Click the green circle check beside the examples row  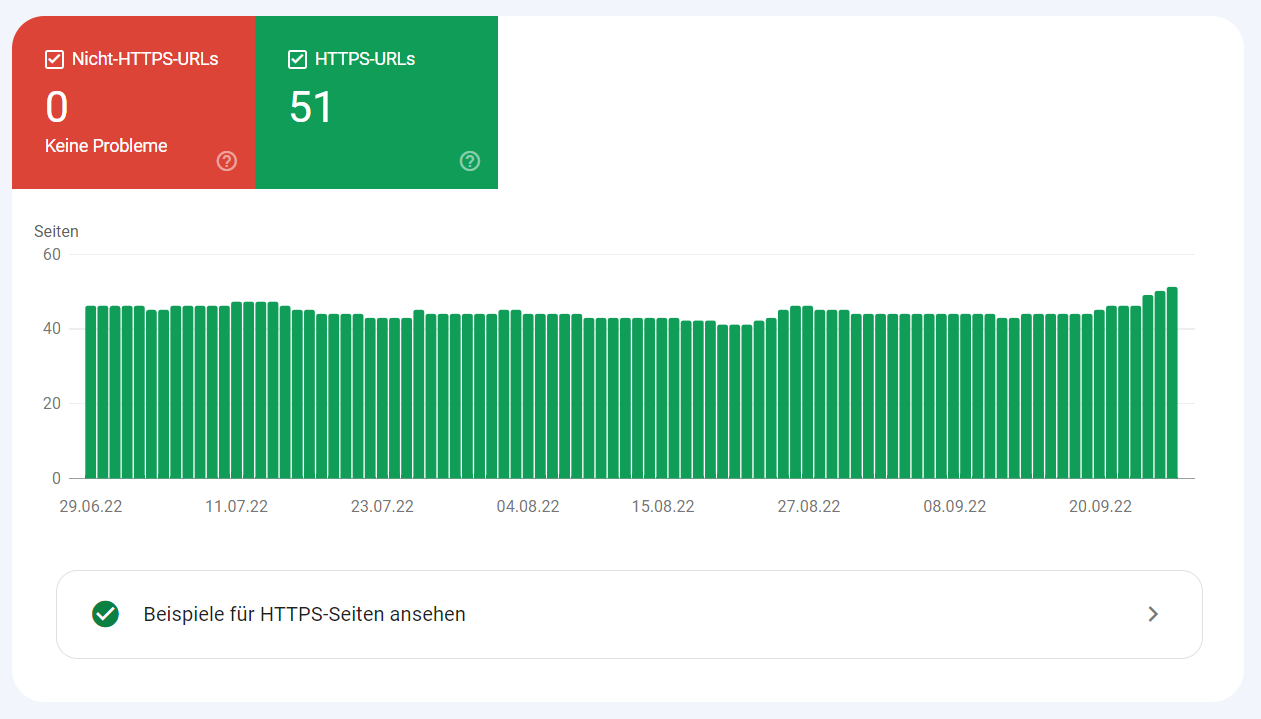(x=105, y=614)
